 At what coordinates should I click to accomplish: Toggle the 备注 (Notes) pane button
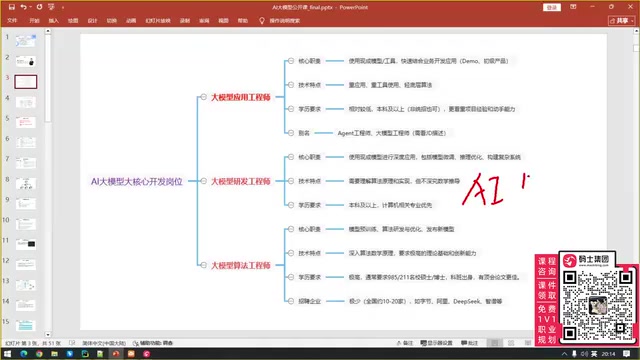405,343
